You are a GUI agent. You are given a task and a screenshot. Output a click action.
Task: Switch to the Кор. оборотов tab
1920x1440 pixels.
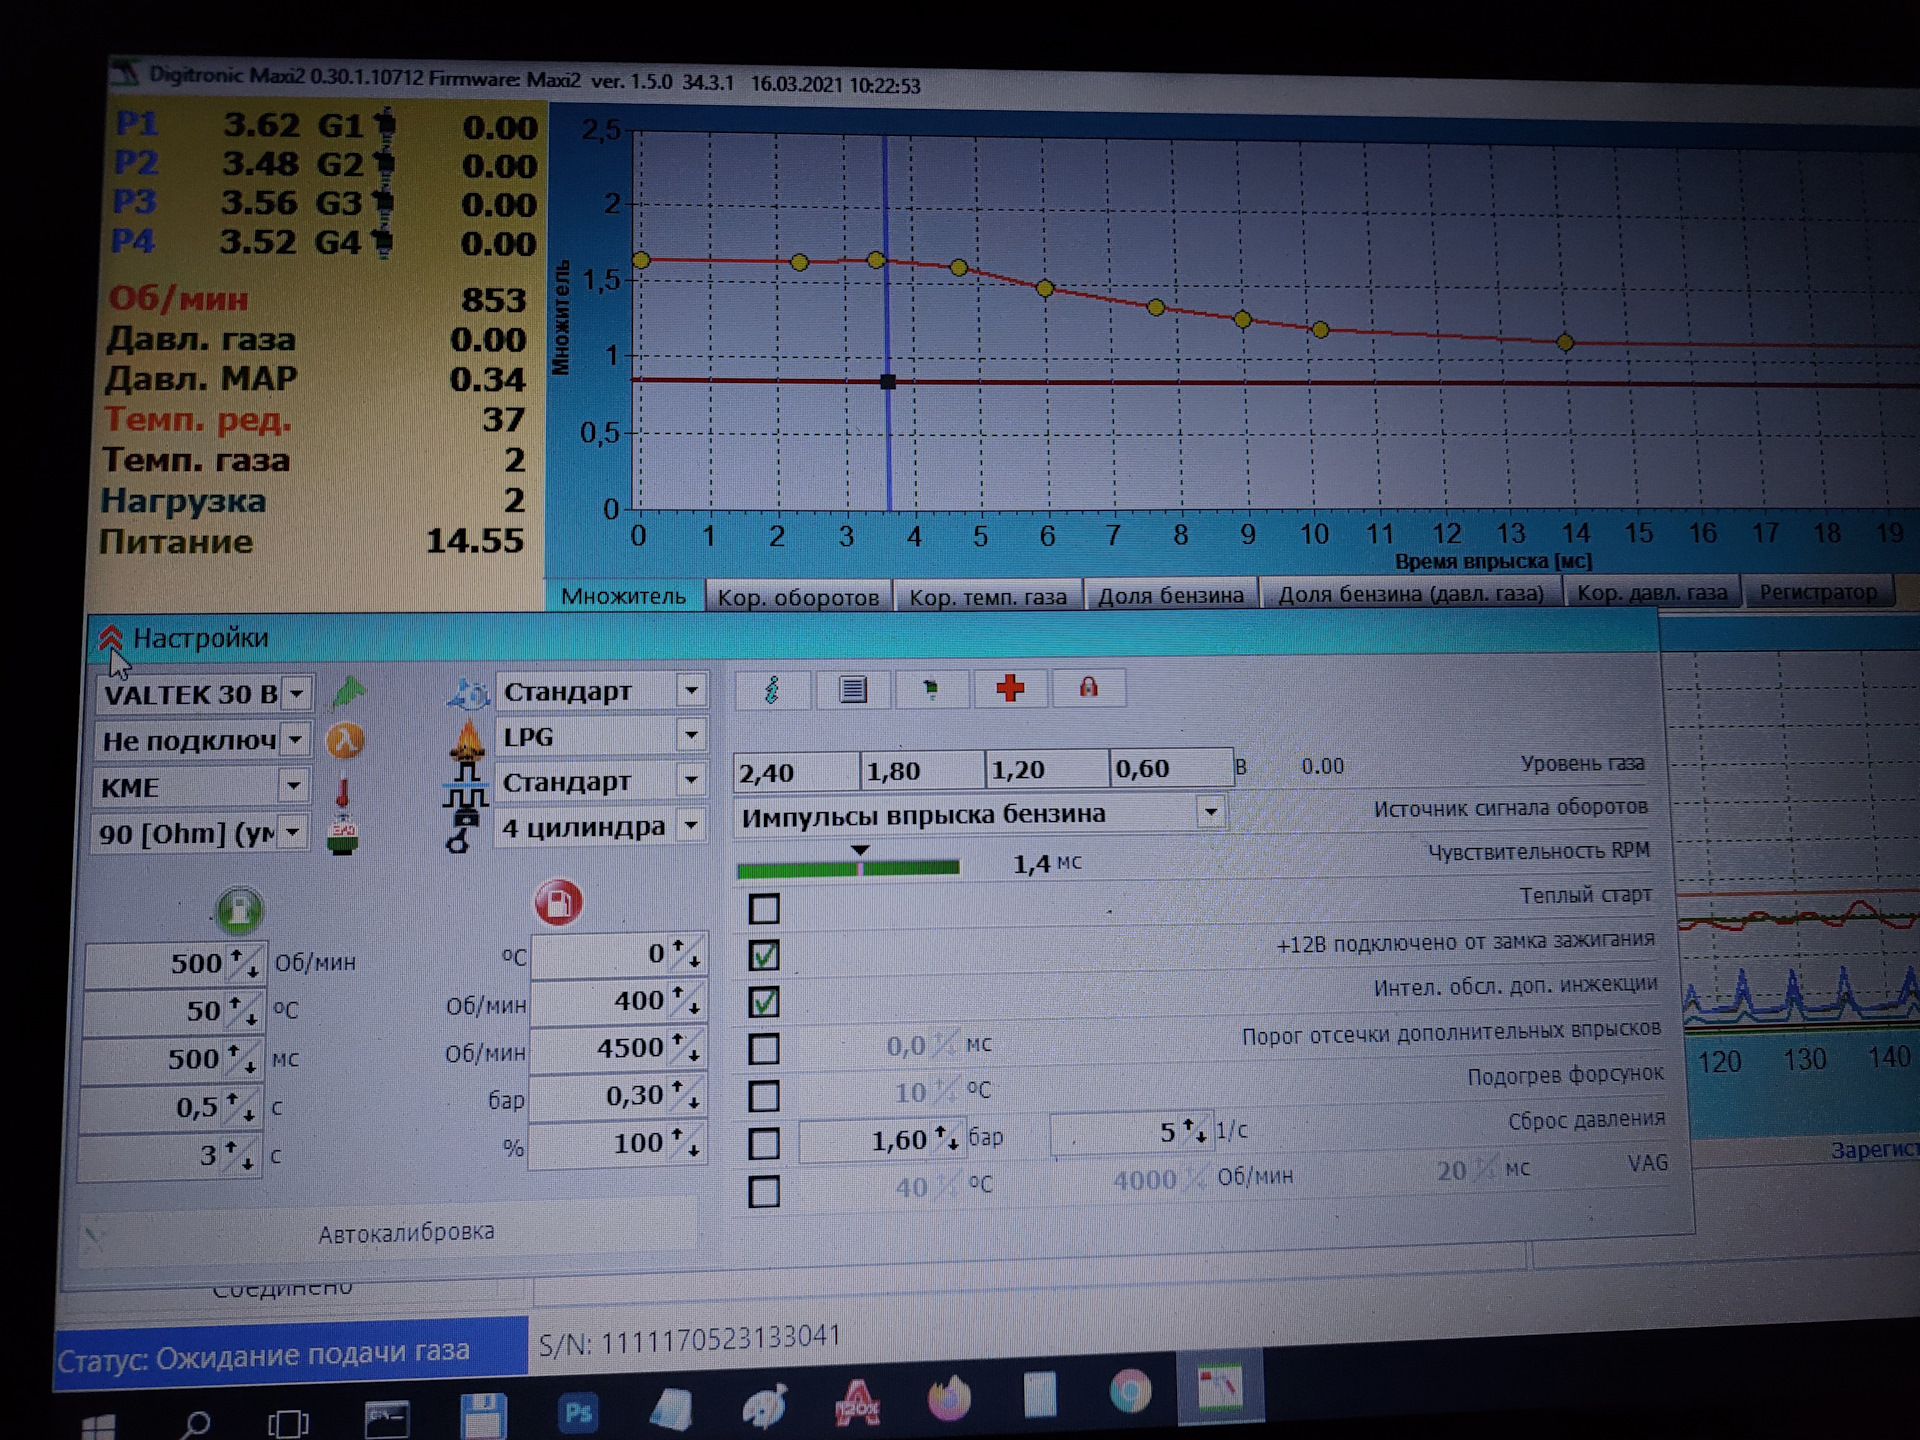(798, 597)
